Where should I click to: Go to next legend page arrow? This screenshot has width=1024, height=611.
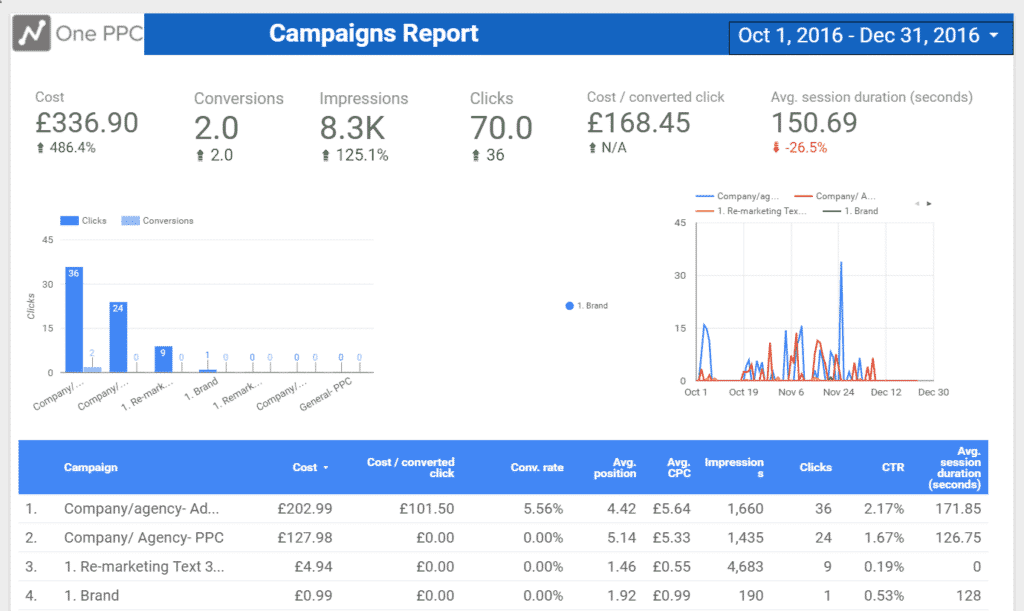pyautogui.click(x=929, y=203)
